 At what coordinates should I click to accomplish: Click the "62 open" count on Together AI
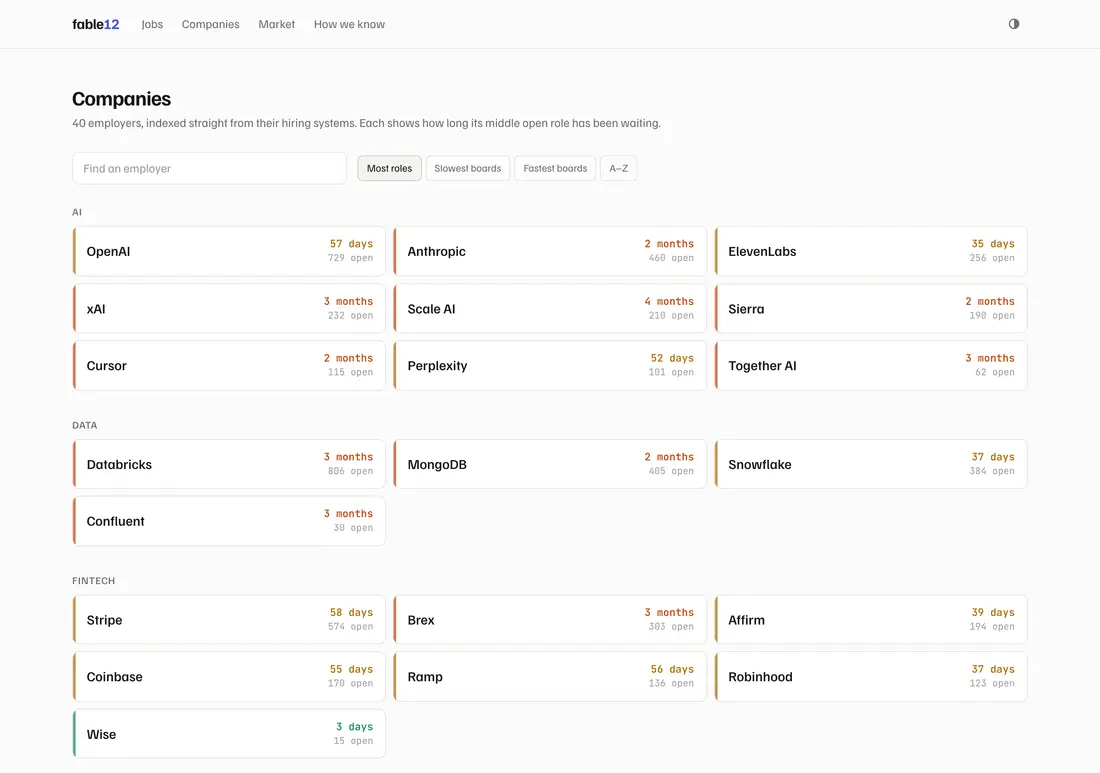(x=995, y=372)
